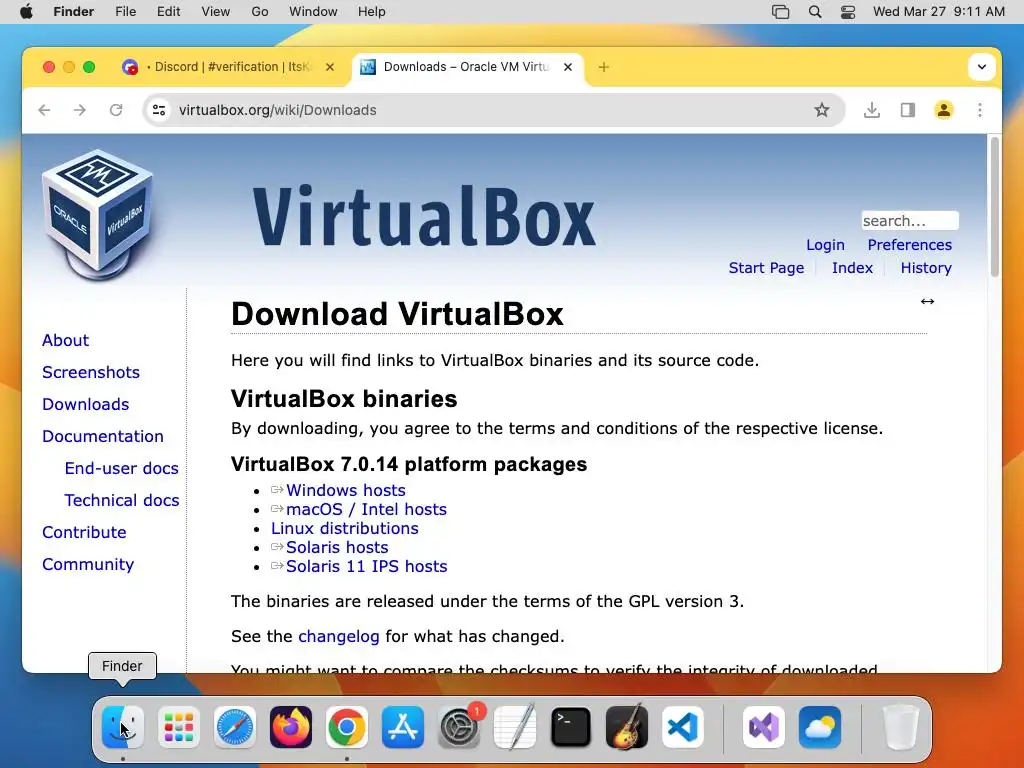
Task: Open Spotlight search in menu bar
Action: pos(814,12)
